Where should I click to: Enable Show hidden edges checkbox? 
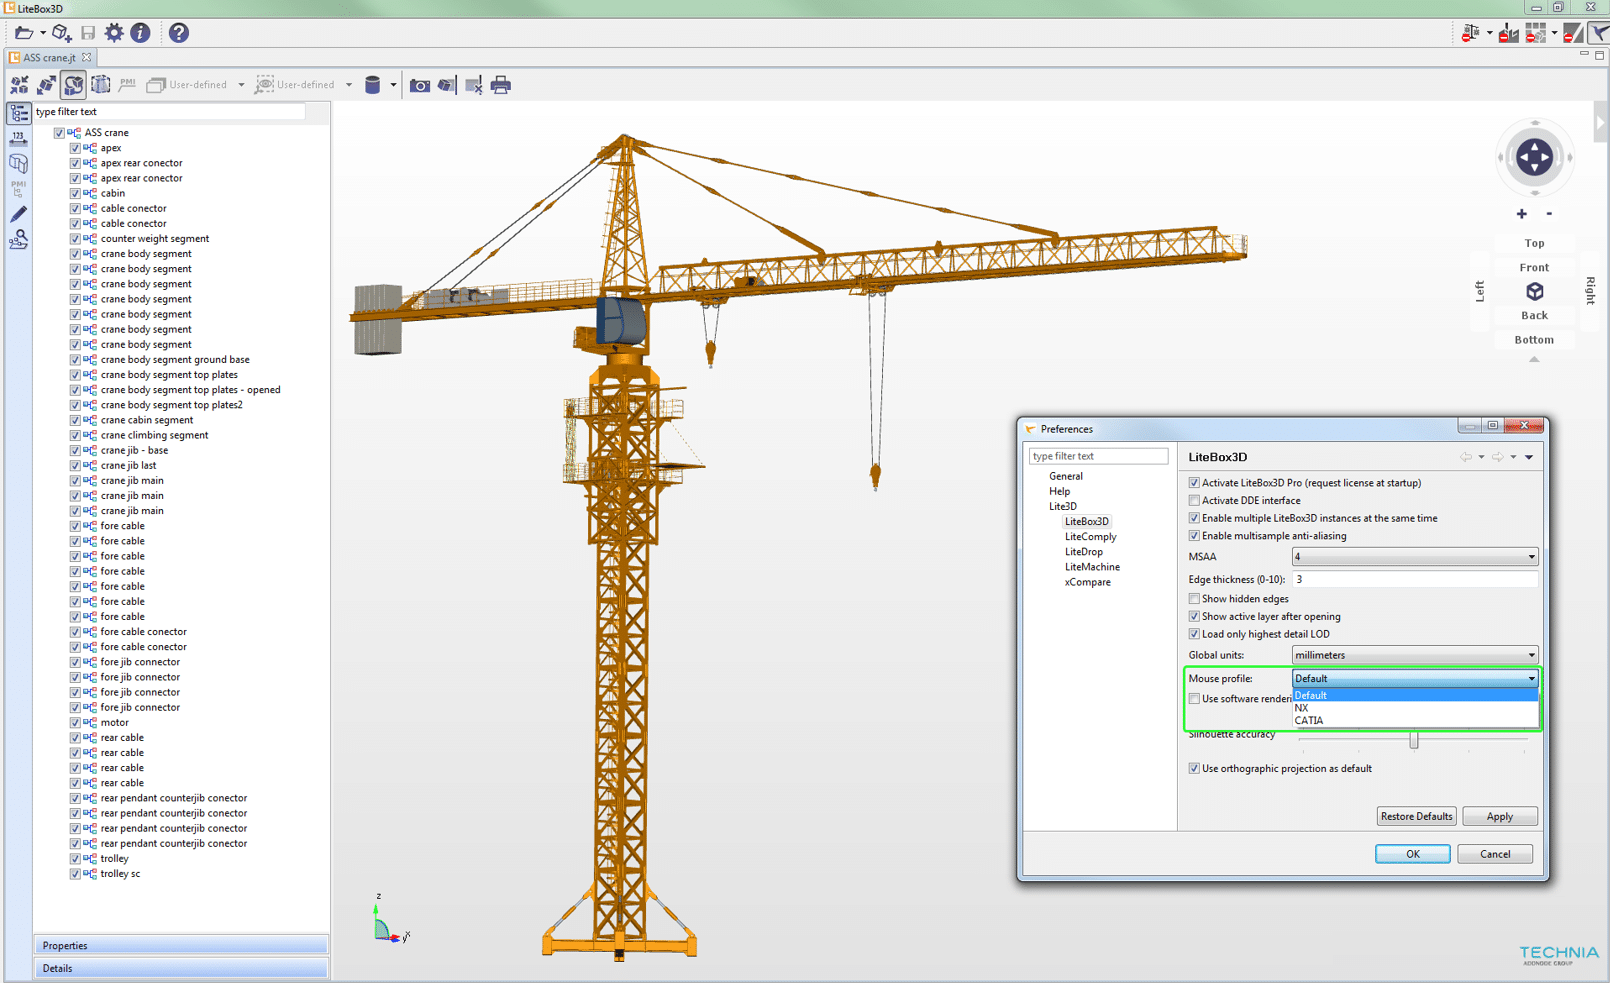(1194, 599)
